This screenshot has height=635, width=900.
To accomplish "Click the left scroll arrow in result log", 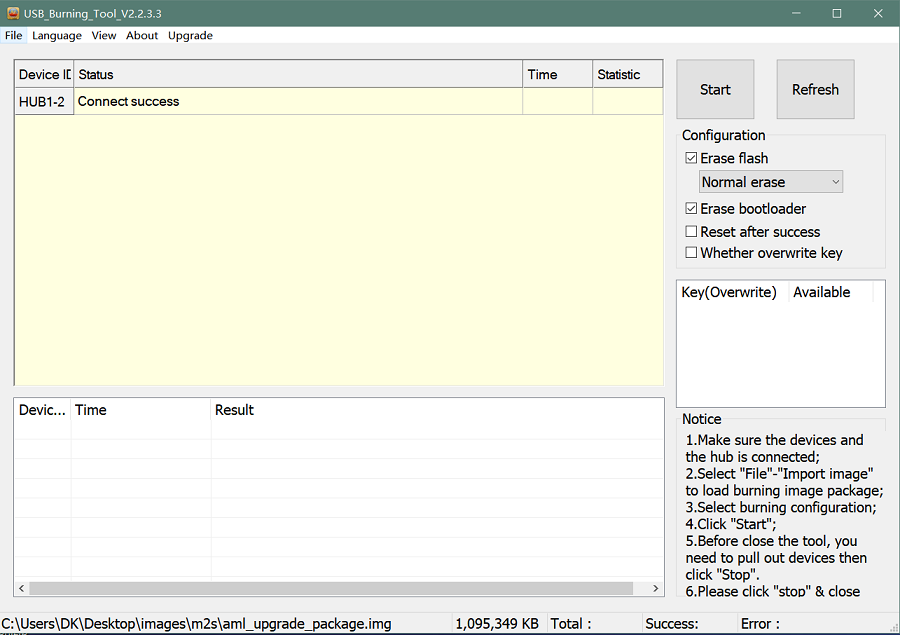I will pyautogui.click(x=22, y=589).
